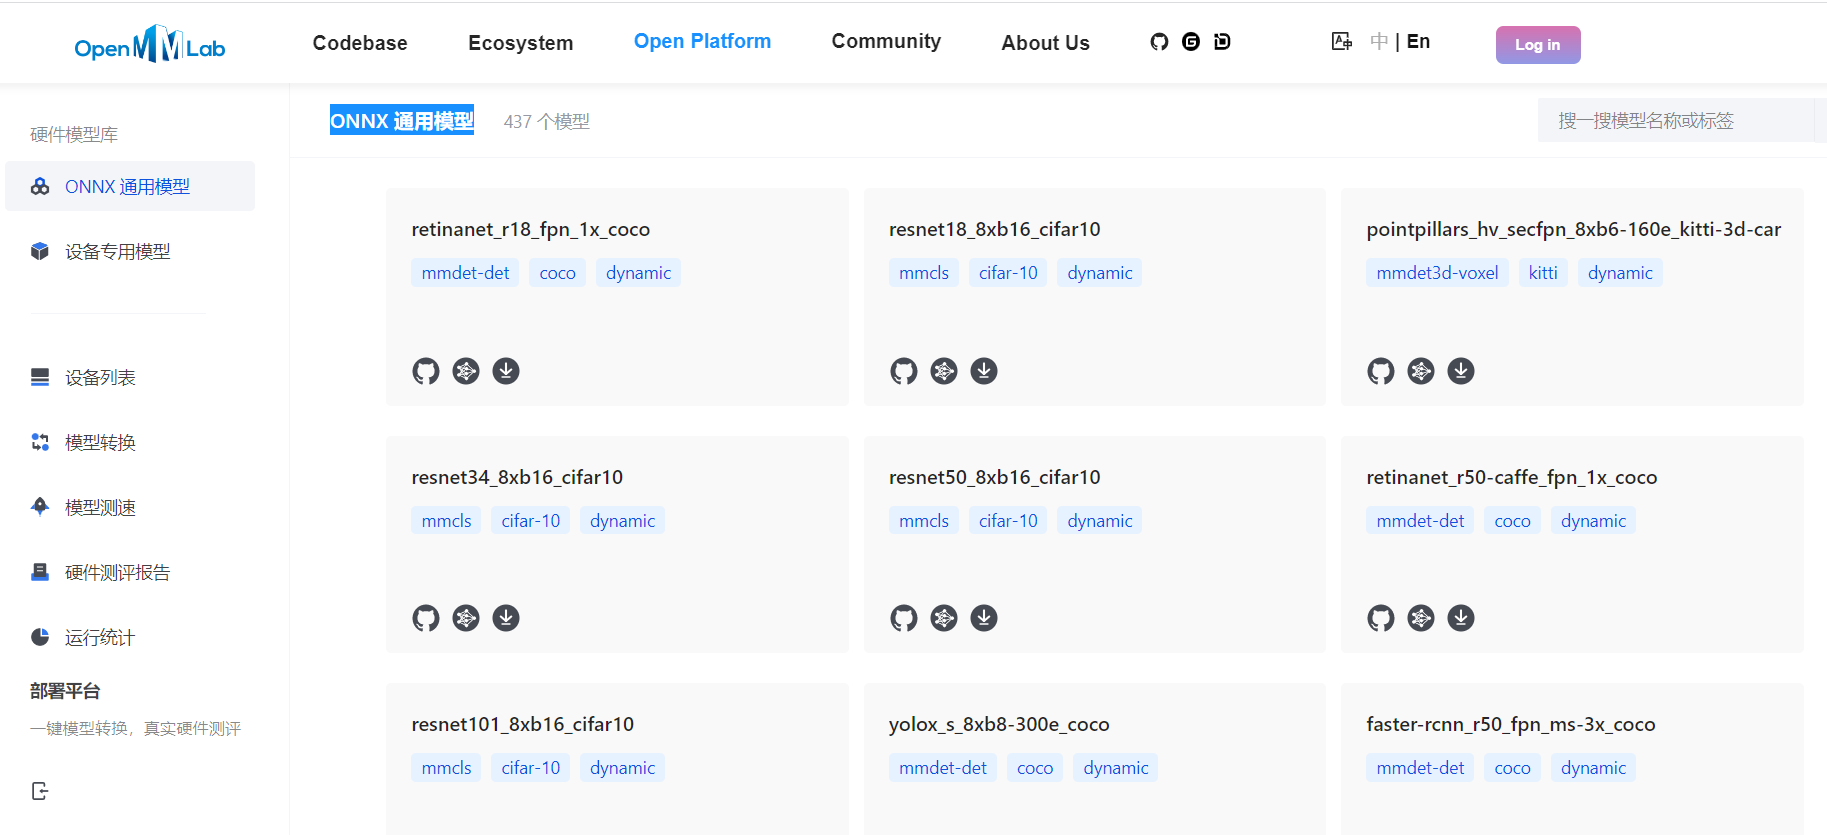The height and width of the screenshot is (835, 1827).
Task: Open Bilibili icon in top navigation
Action: 1222,42
